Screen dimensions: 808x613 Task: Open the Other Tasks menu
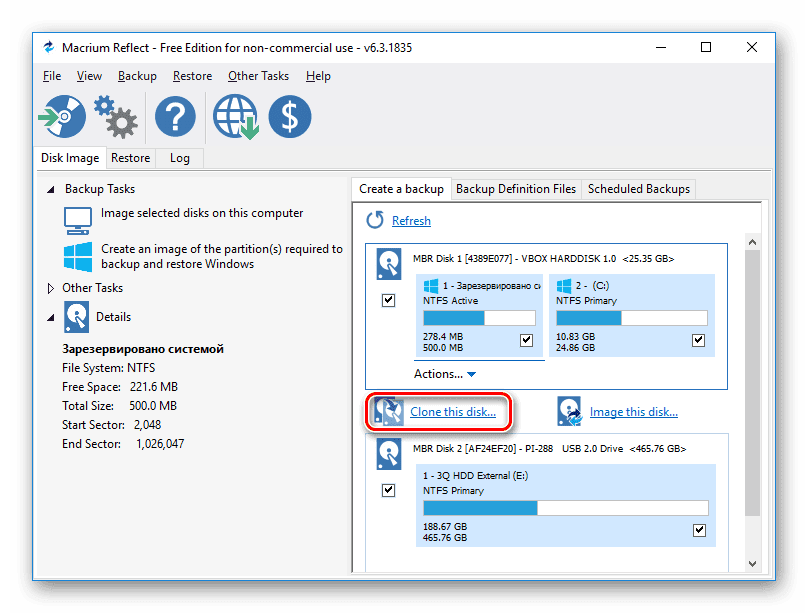point(259,76)
